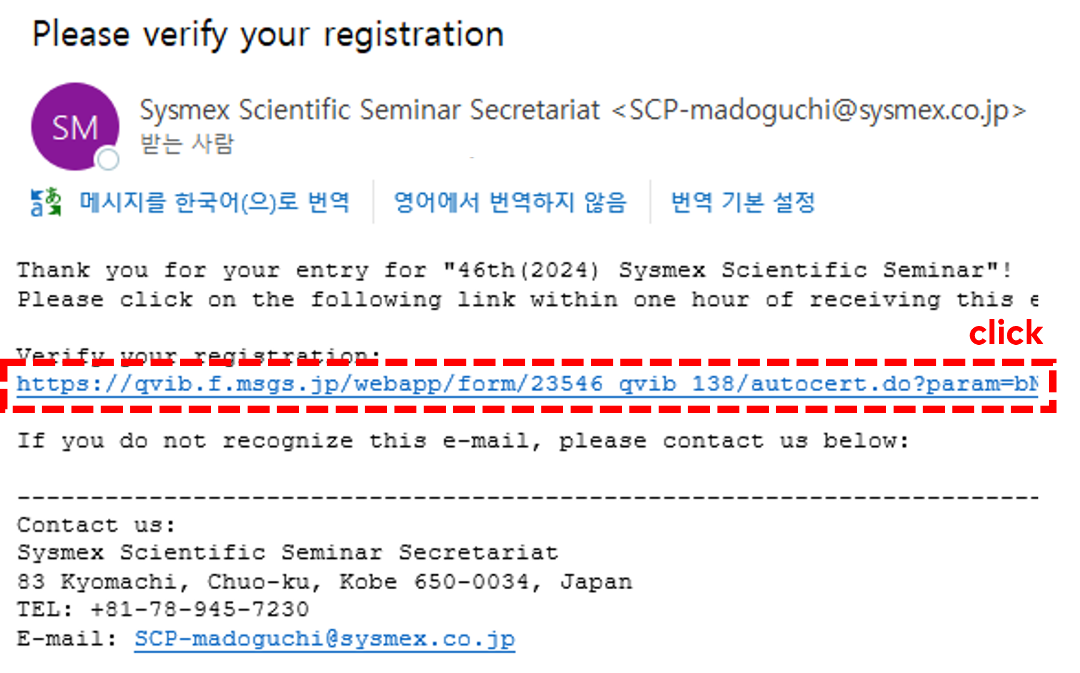Click the Verify your registration: label
Screen dimensions: 1080x673
198,355
